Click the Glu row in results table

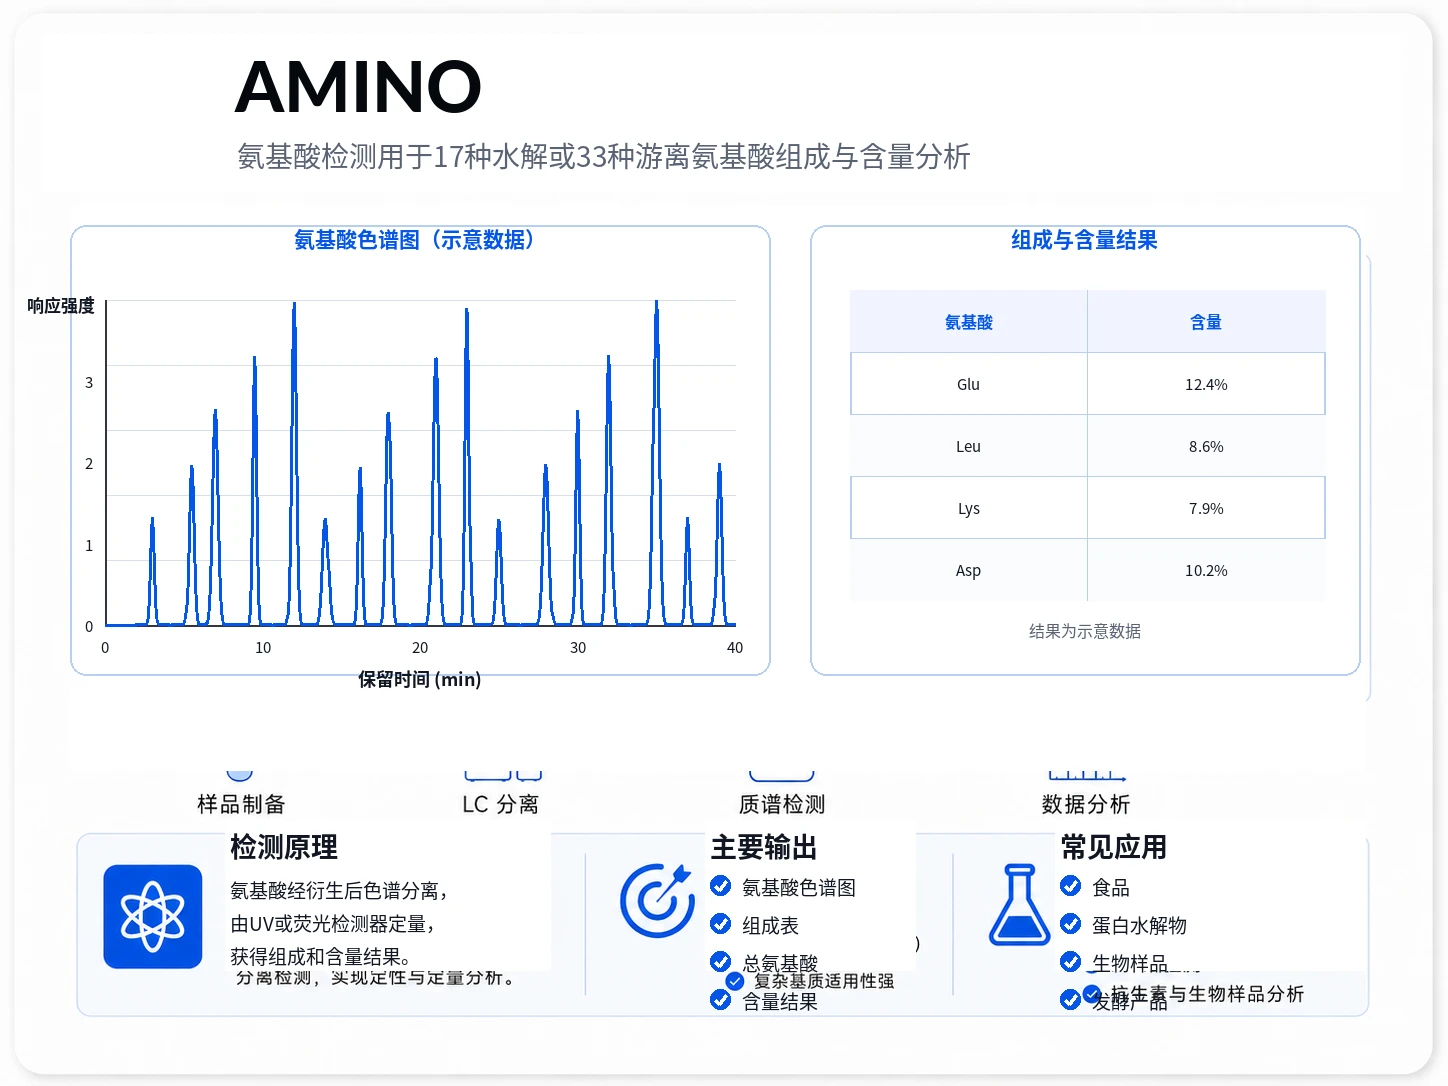(1088, 383)
